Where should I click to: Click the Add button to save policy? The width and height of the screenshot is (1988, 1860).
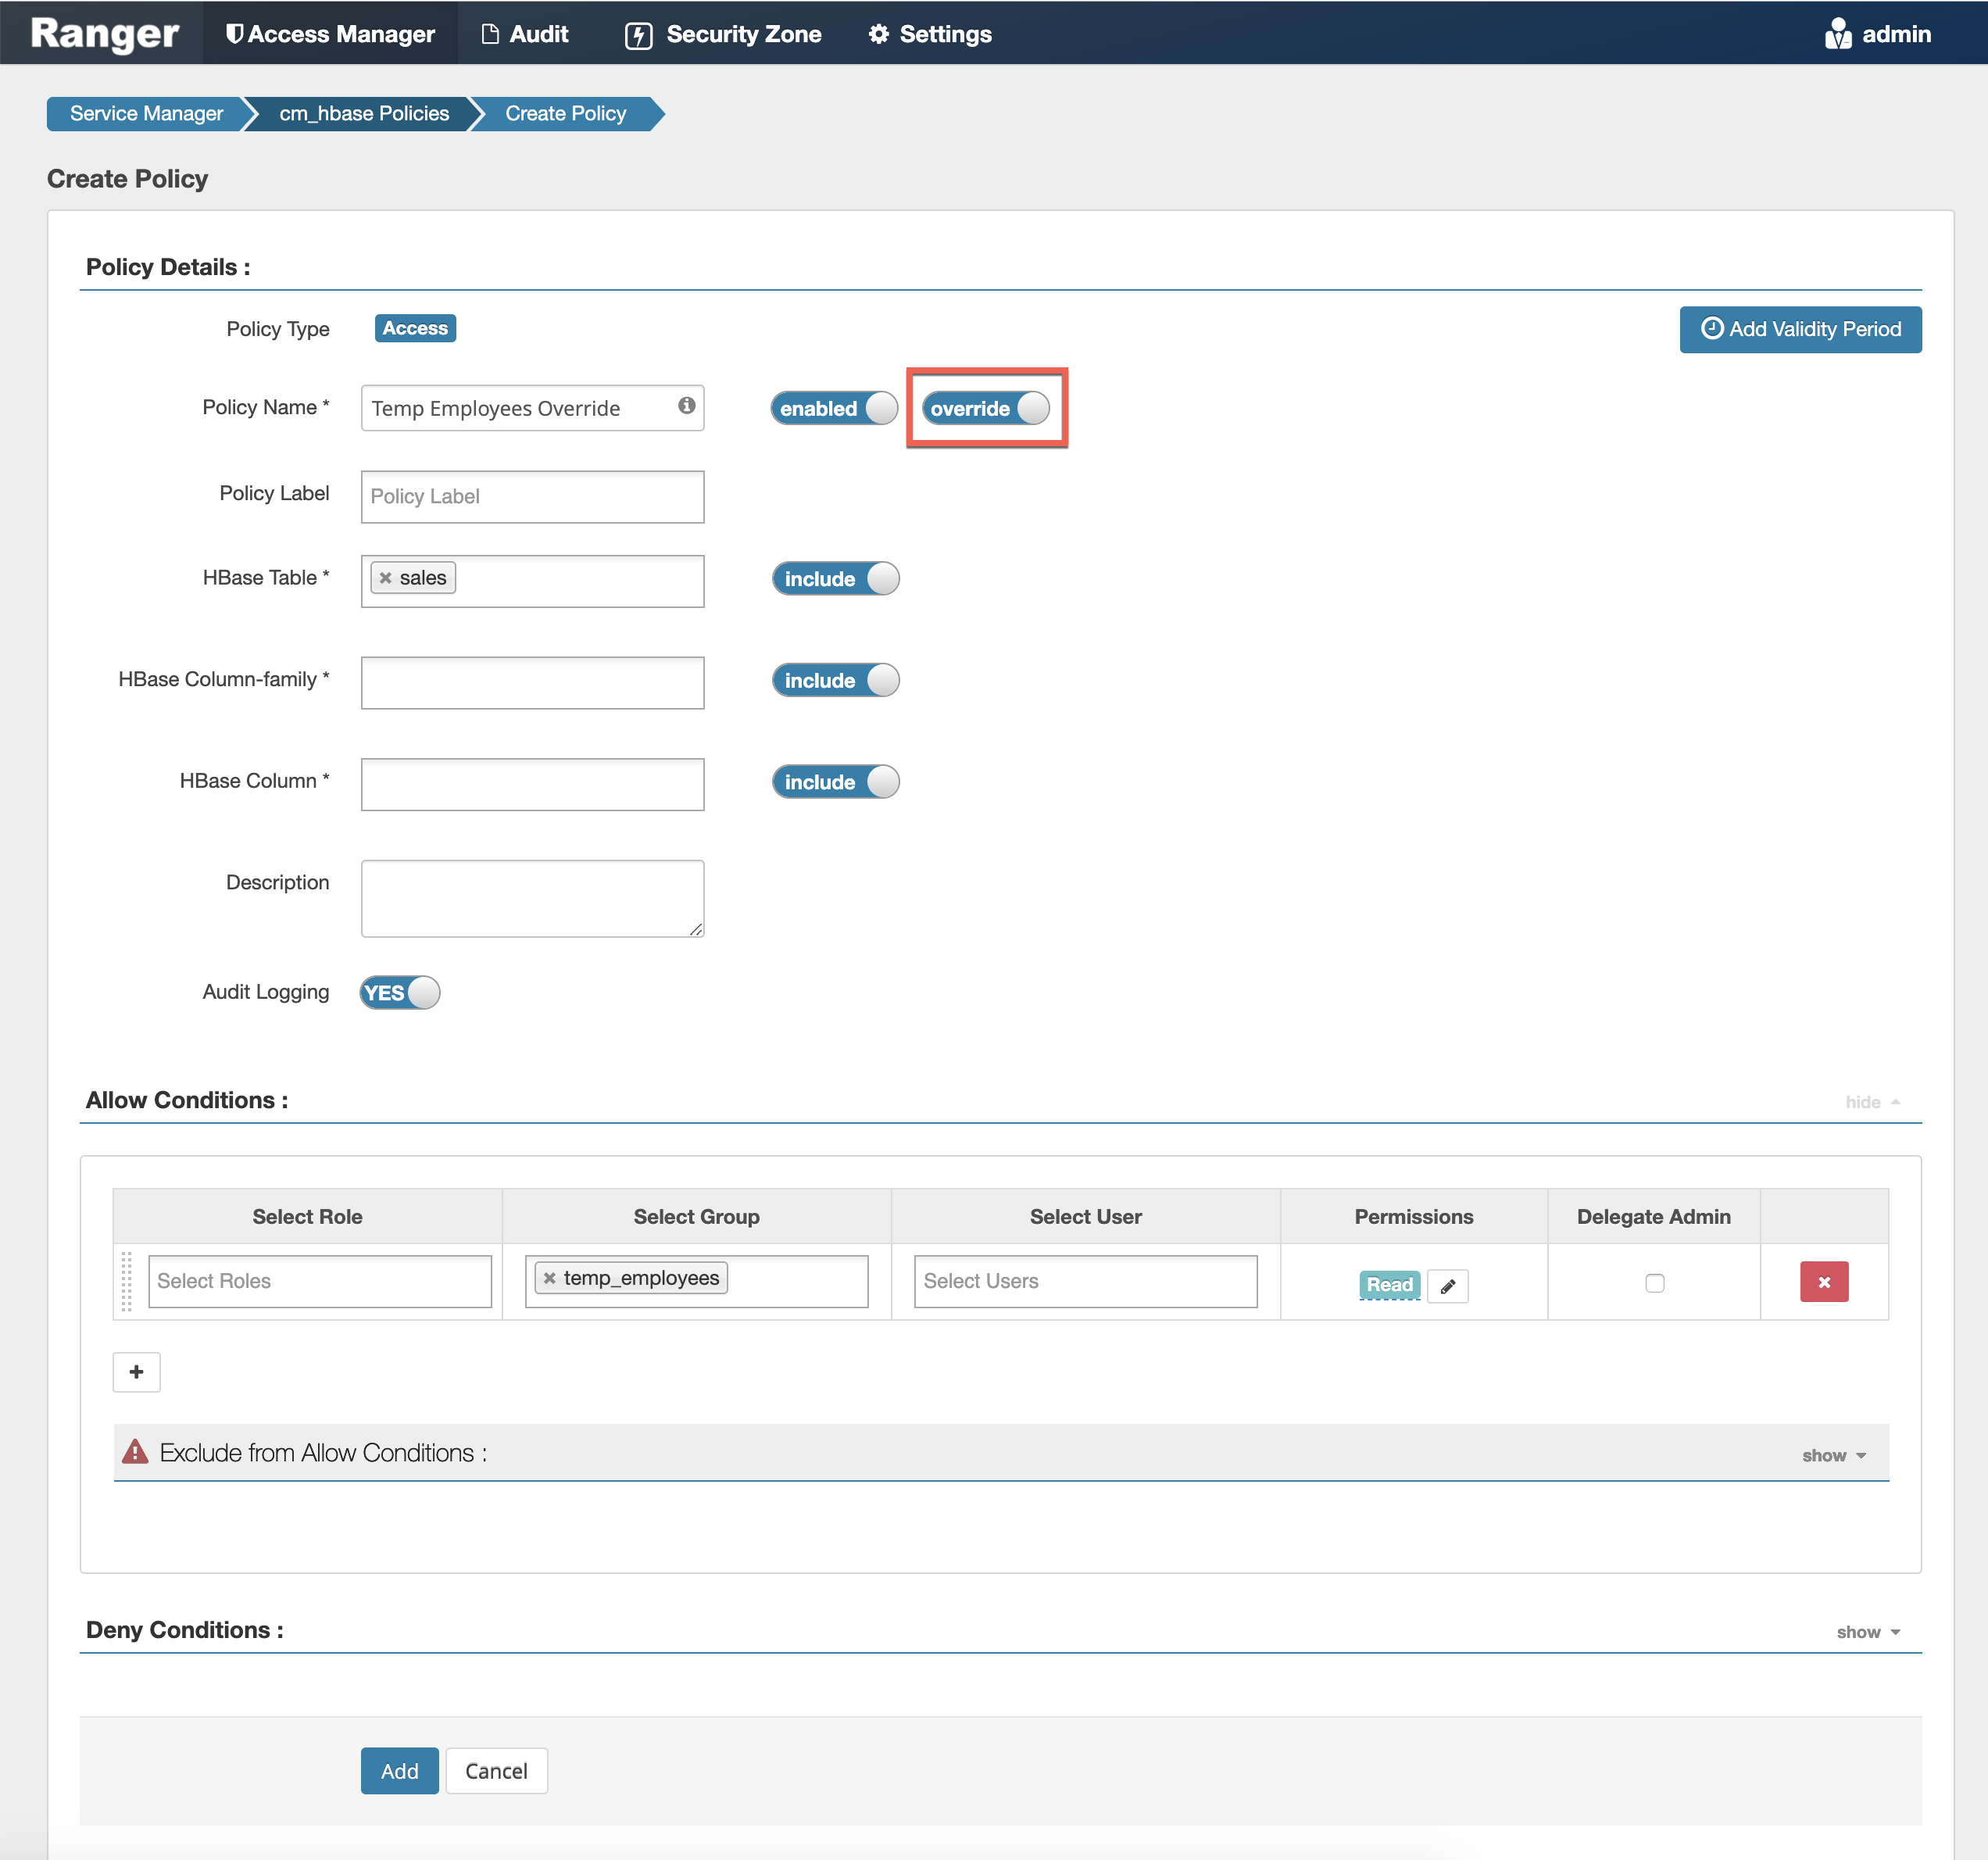pos(399,1771)
